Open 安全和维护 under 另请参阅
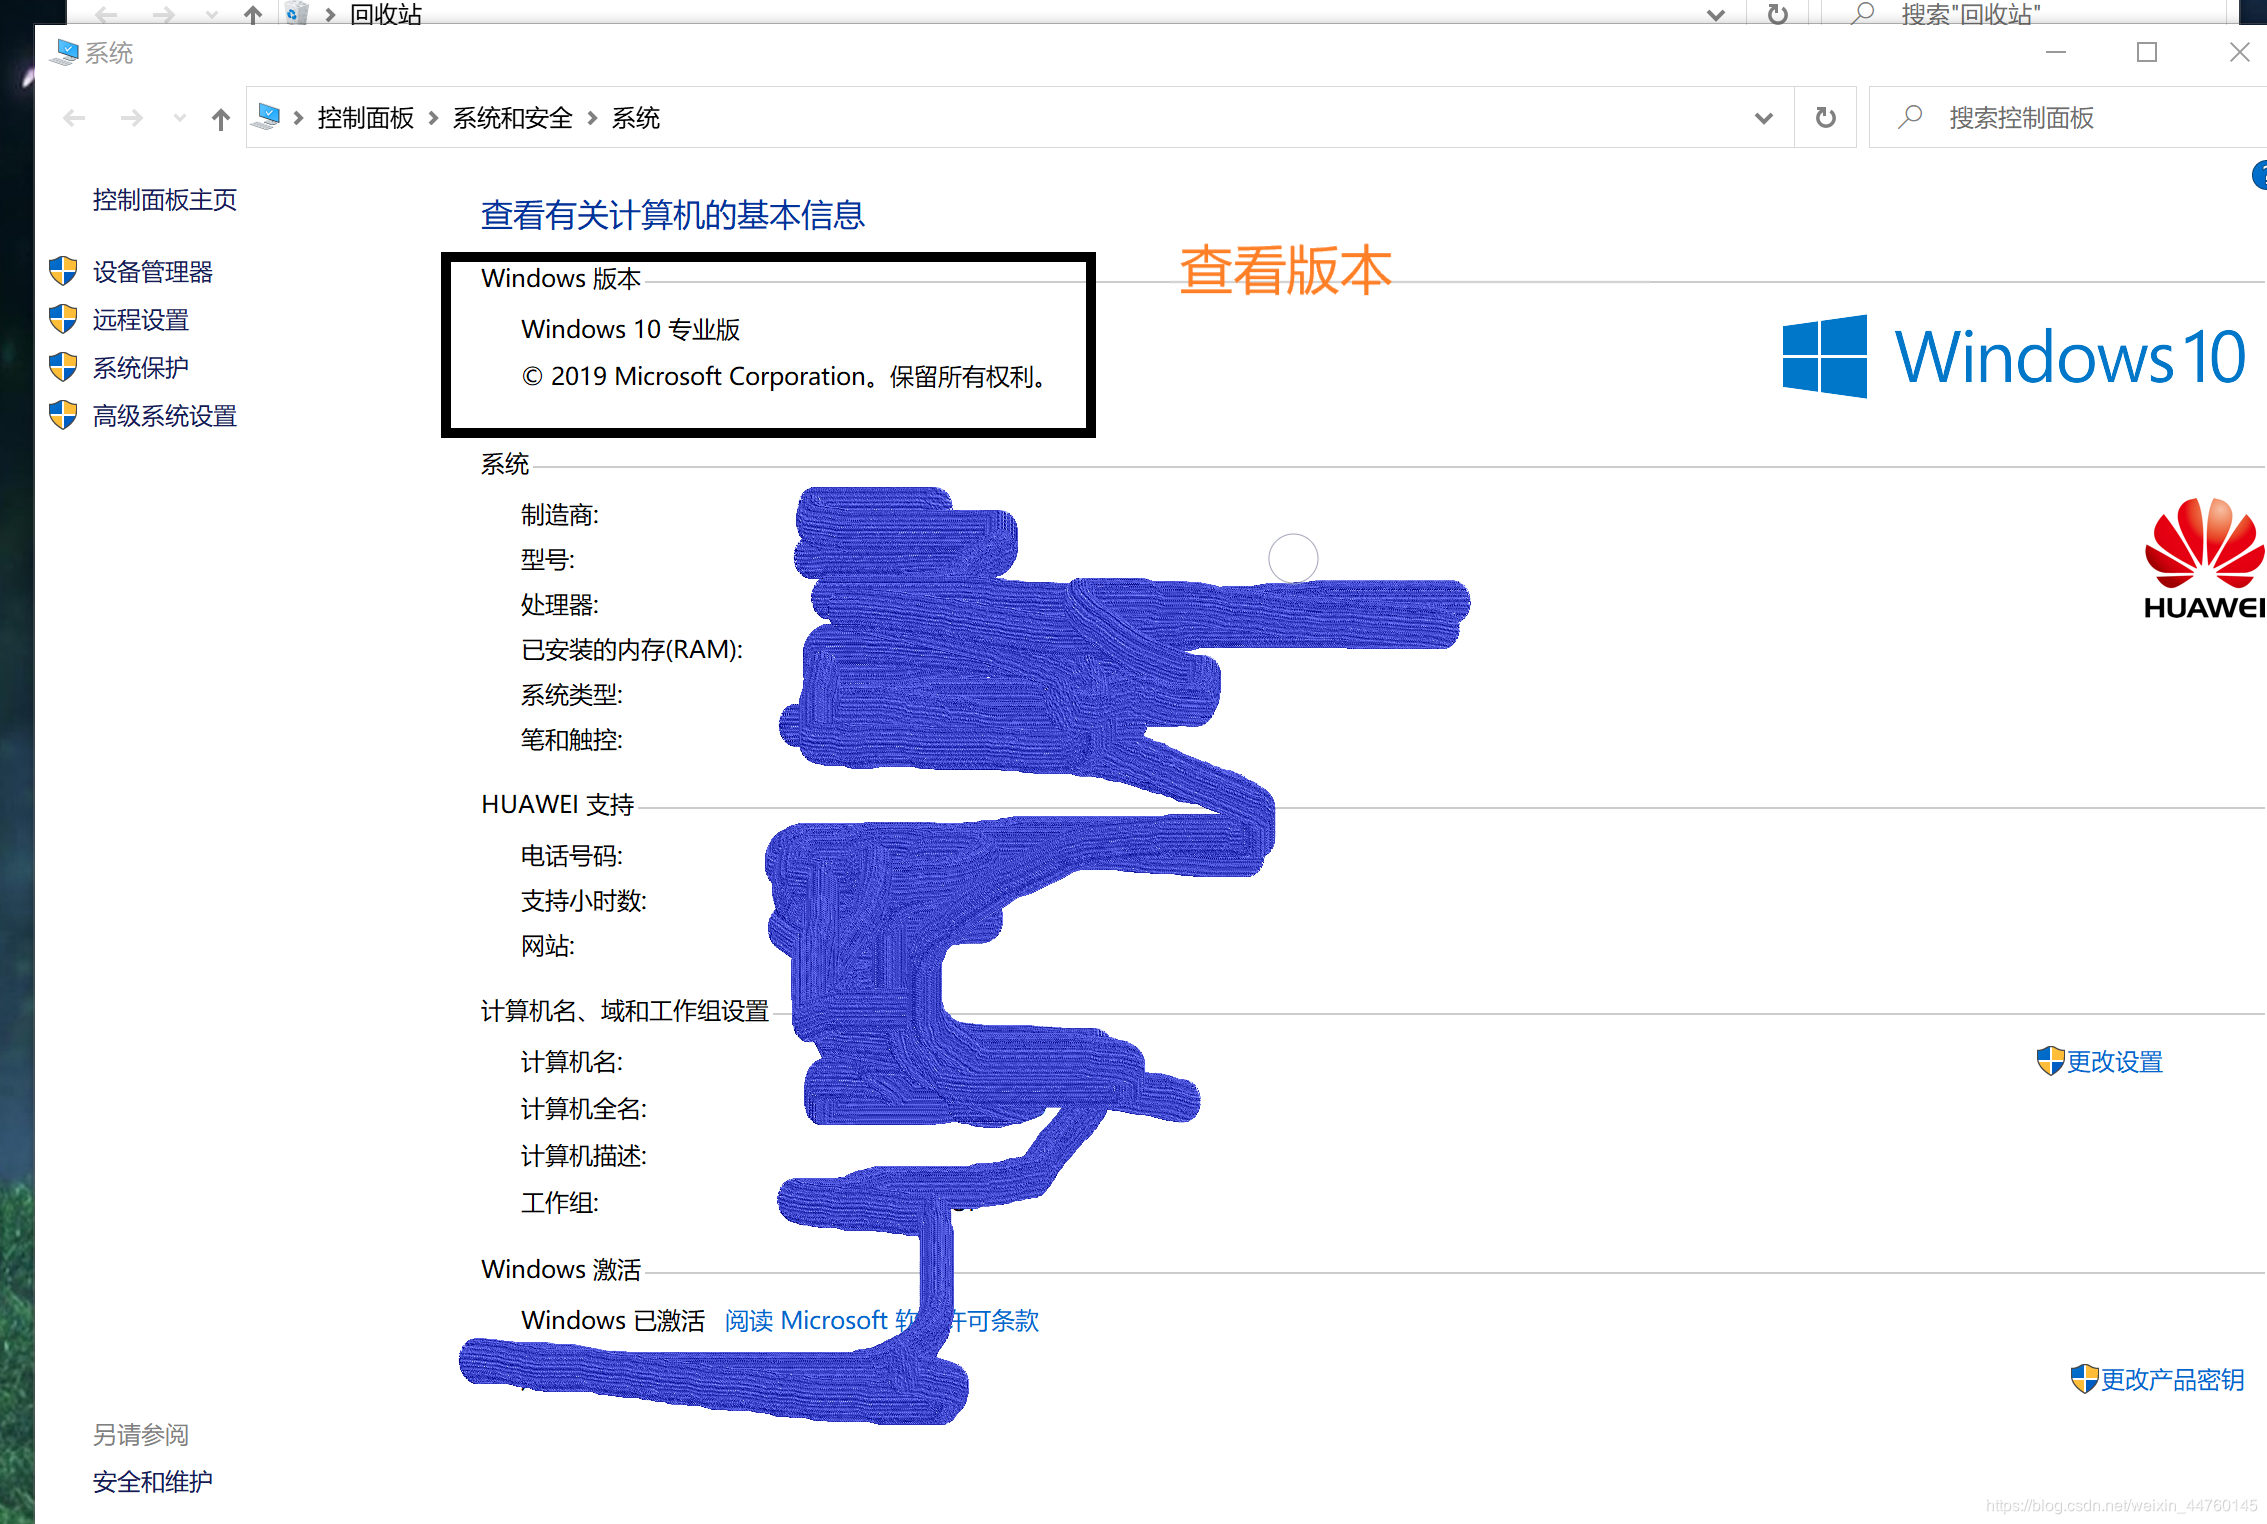Image resolution: width=2267 pixels, height=1524 pixels. (152, 1482)
